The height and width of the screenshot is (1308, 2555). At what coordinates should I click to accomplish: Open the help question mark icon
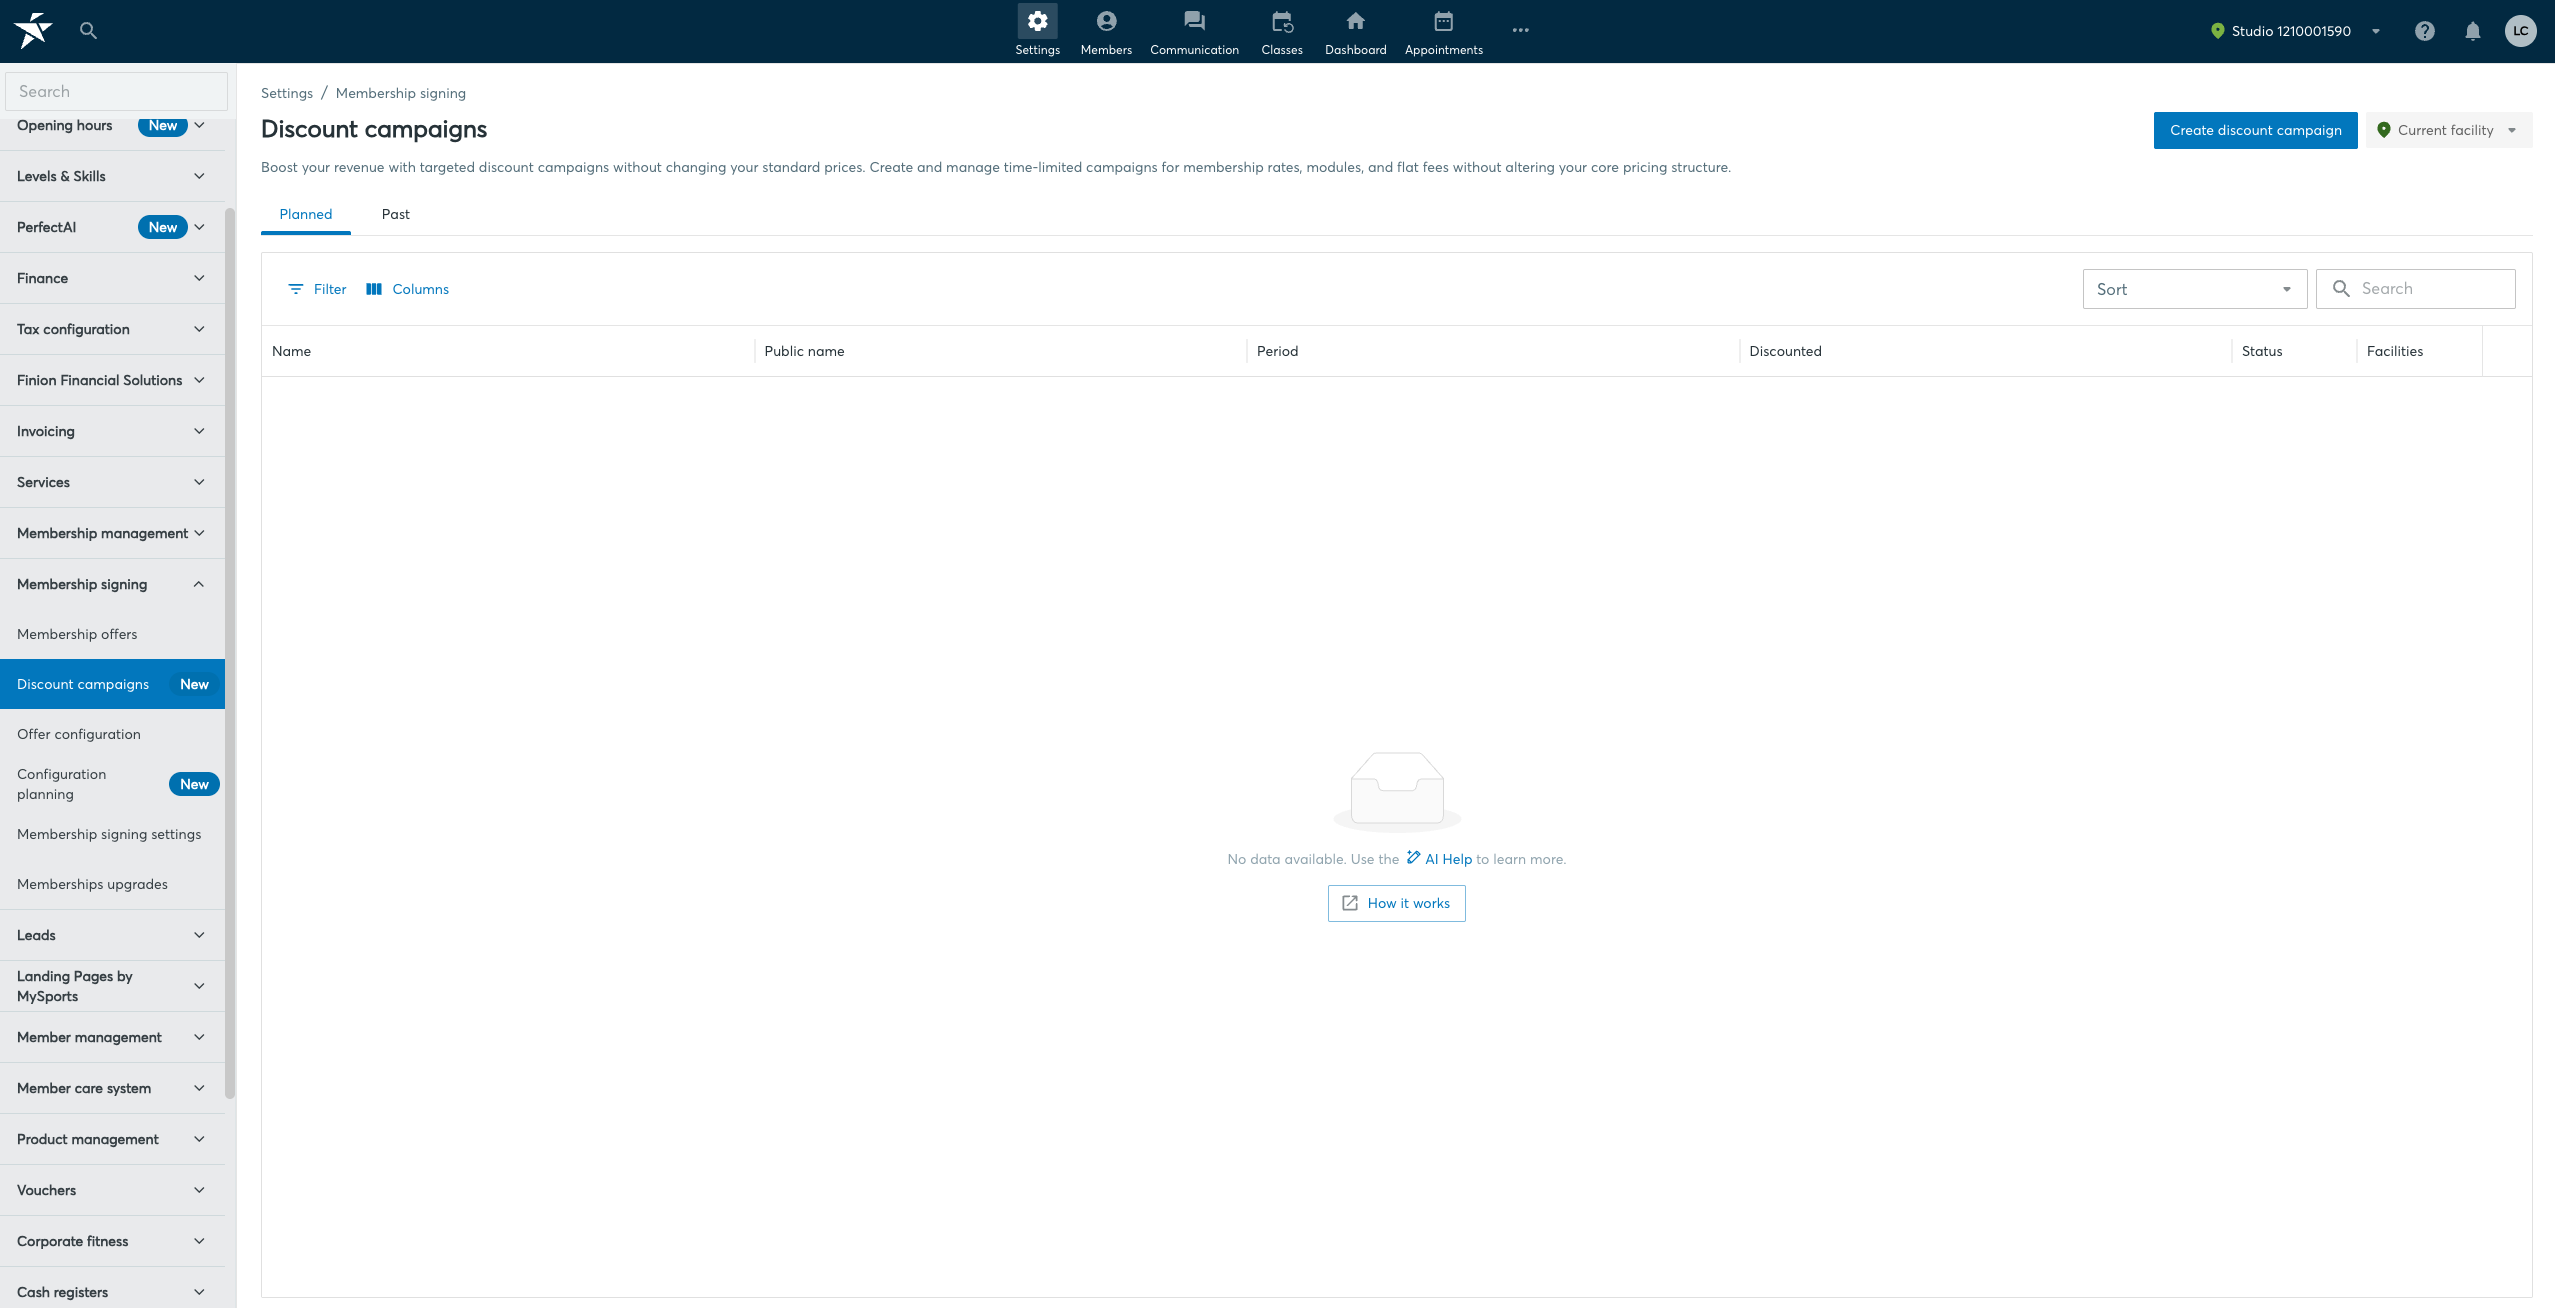pos(2424,31)
